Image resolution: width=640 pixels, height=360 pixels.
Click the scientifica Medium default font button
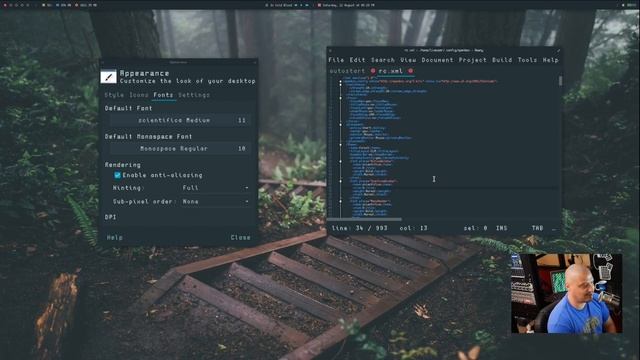180,120
